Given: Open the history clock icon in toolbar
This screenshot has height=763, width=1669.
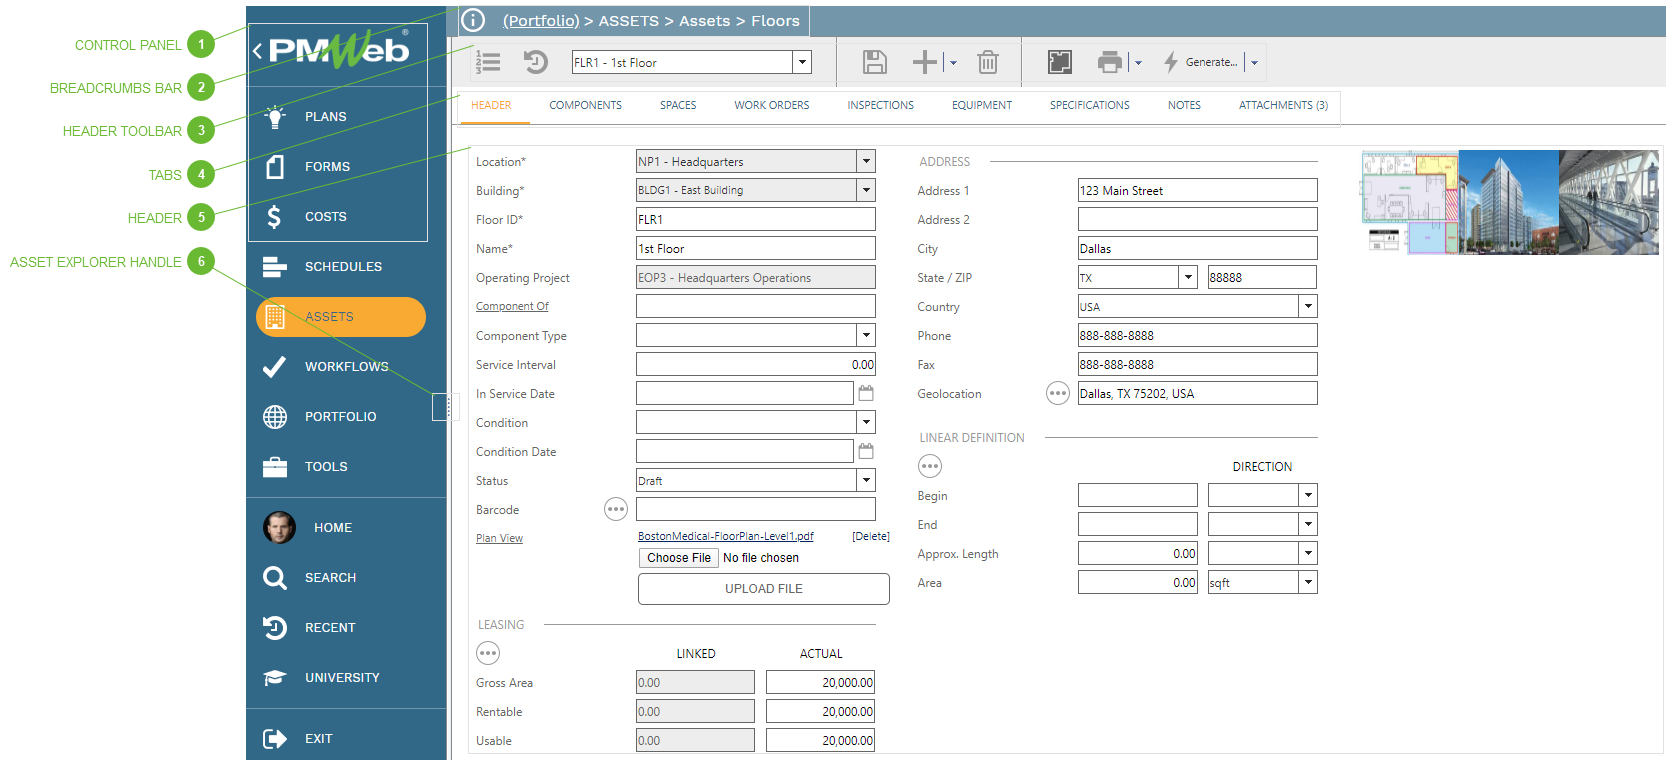Looking at the screenshot, I should (x=536, y=62).
